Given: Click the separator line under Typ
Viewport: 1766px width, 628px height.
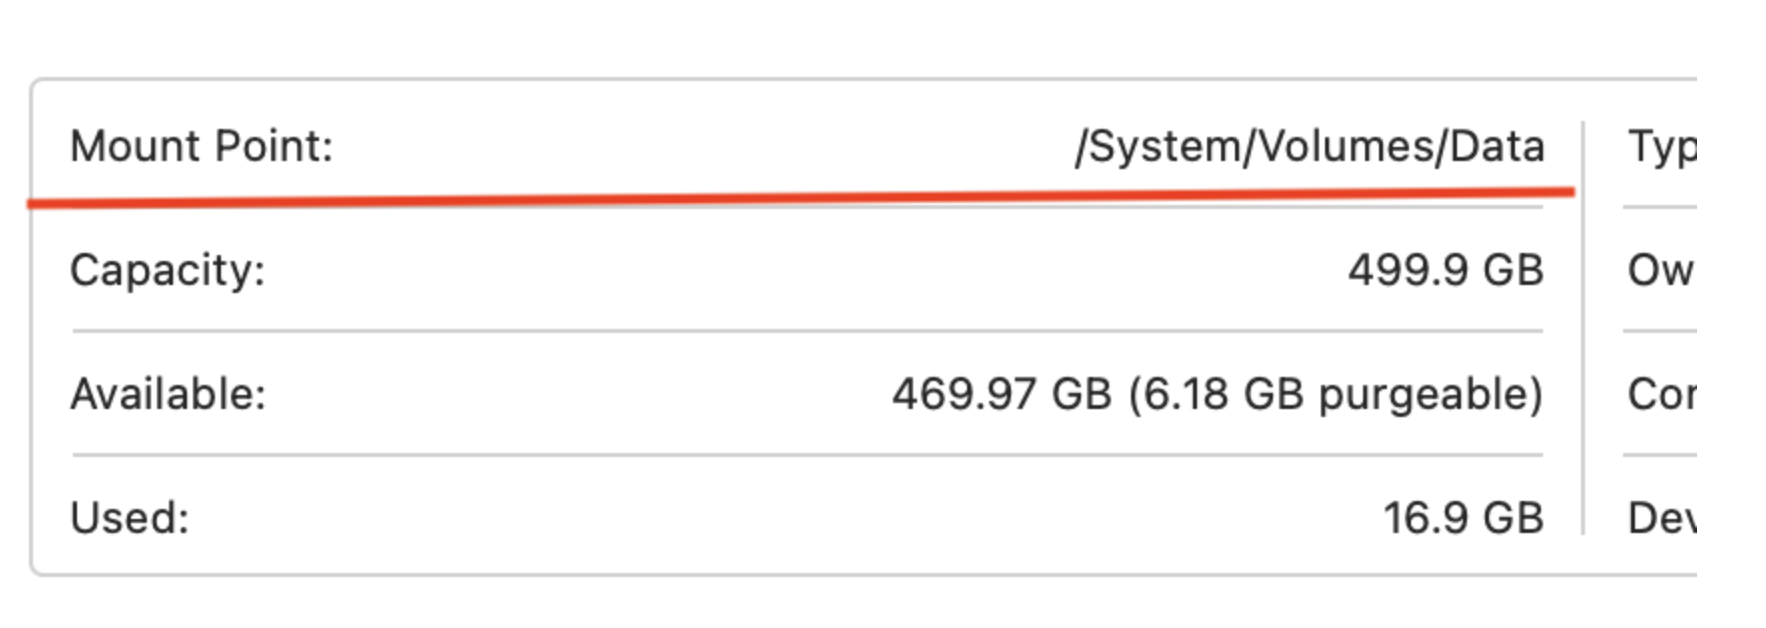Looking at the screenshot, I should [x=1659, y=207].
